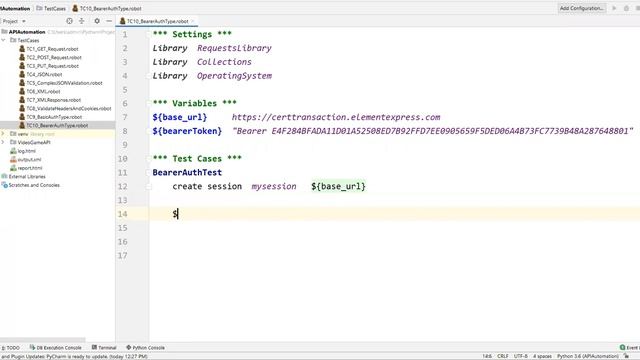The image size is (640, 360).
Task: Click the Python 3.6 interpreter selector
Action: [588, 356]
